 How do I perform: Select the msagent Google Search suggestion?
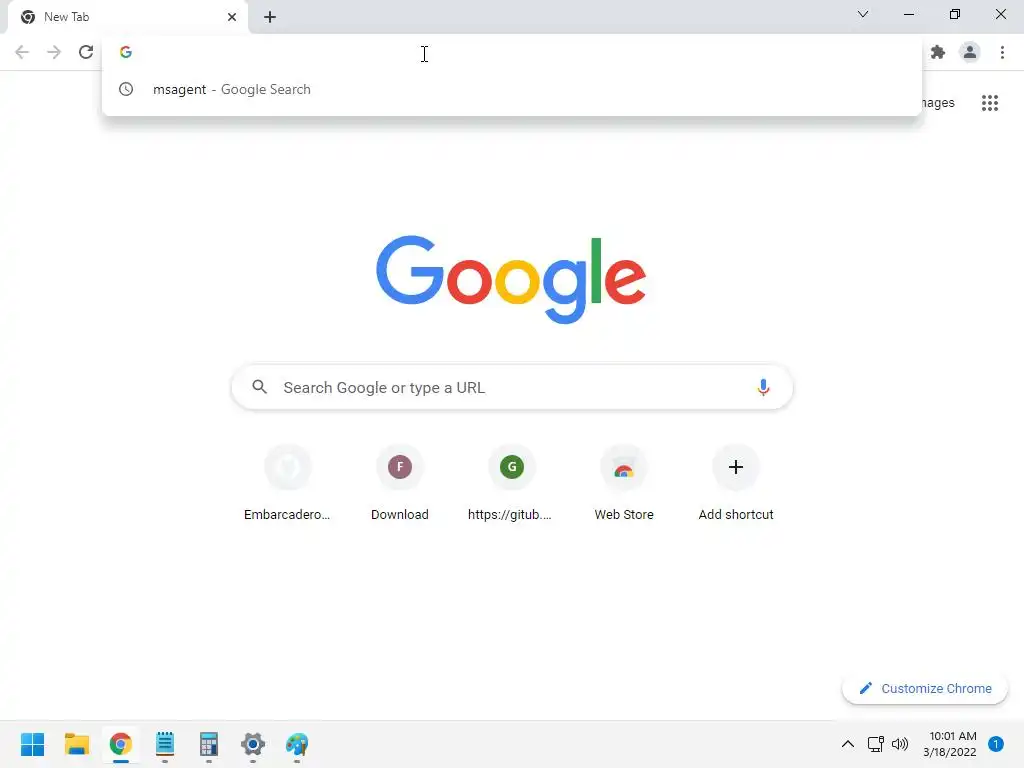coord(511,89)
